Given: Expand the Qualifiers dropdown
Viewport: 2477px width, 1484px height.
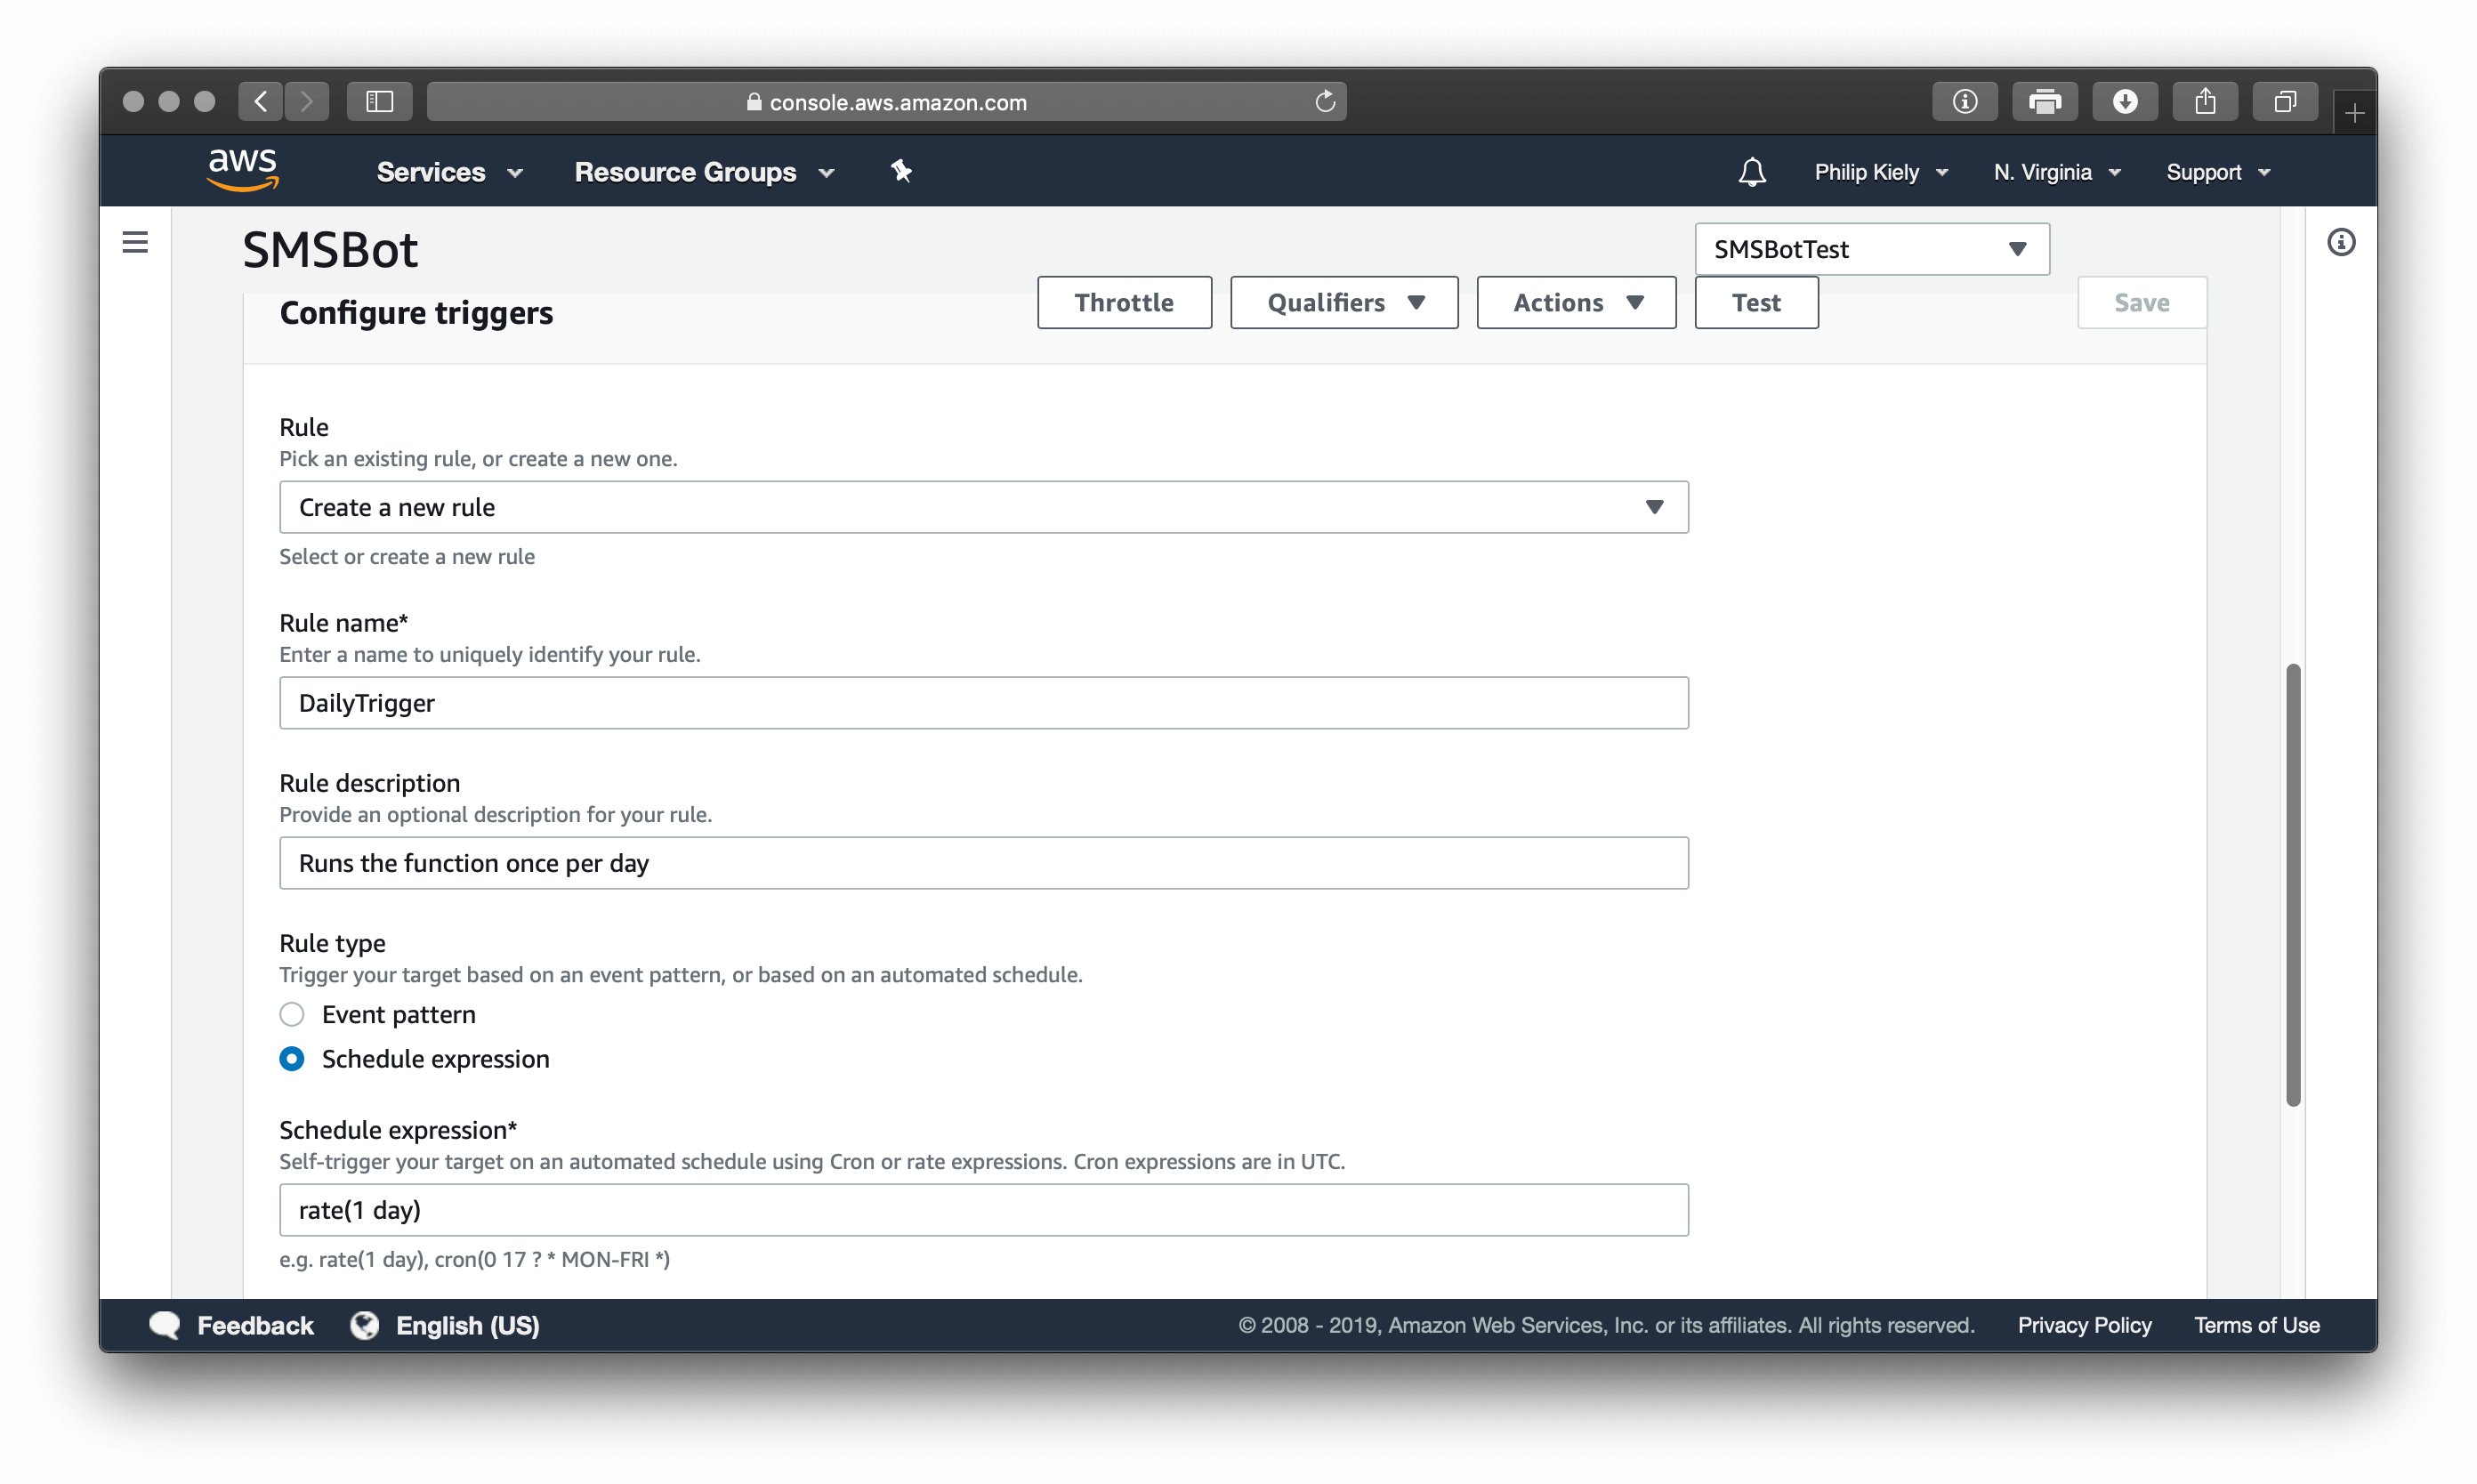Looking at the screenshot, I should coord(1343,302).
